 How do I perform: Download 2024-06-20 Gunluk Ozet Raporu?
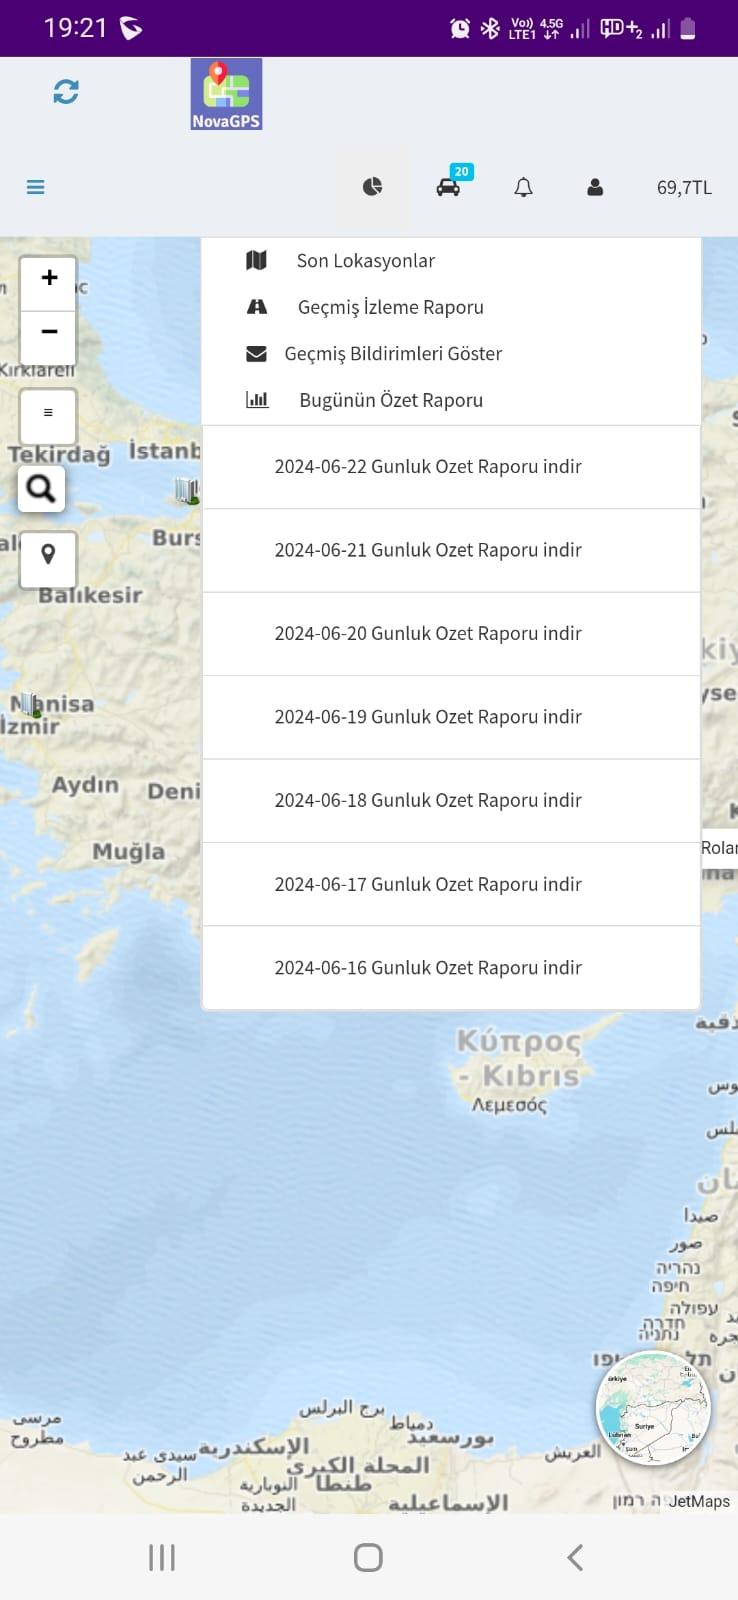tap(451, 634)
